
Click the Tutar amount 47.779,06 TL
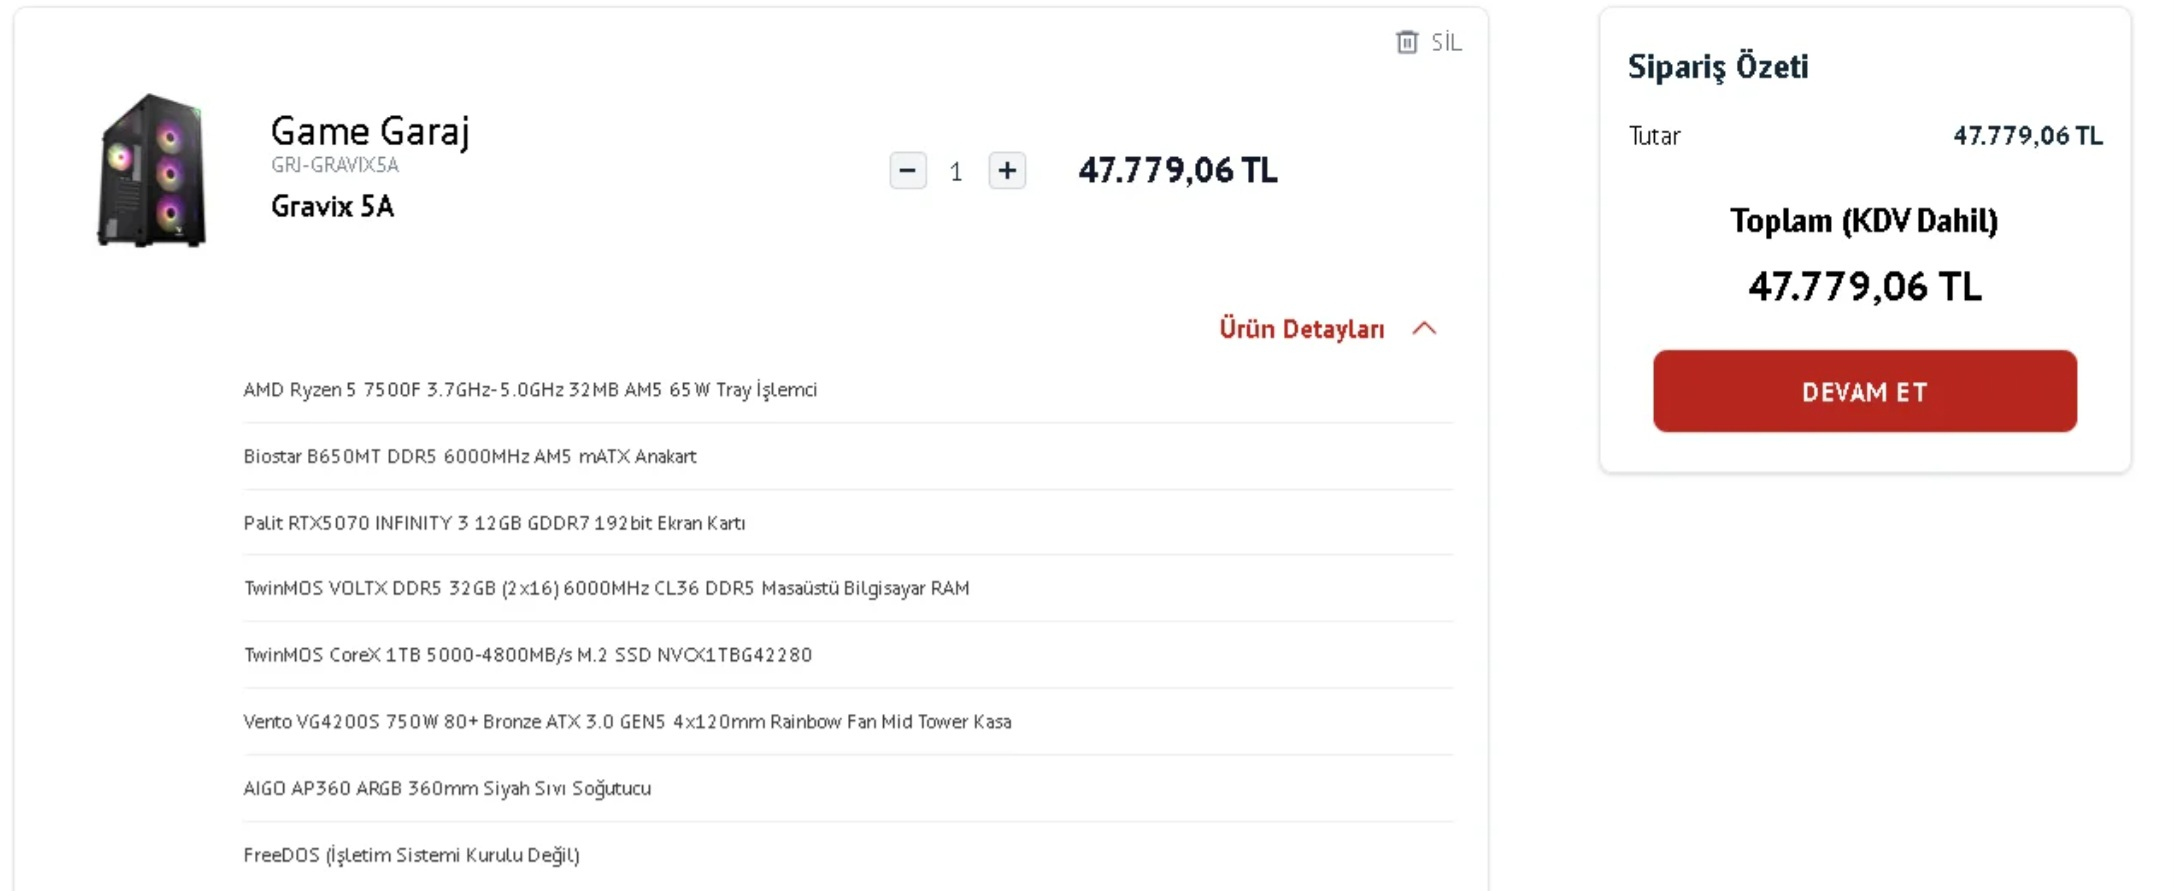click(x=2028, y=136)
